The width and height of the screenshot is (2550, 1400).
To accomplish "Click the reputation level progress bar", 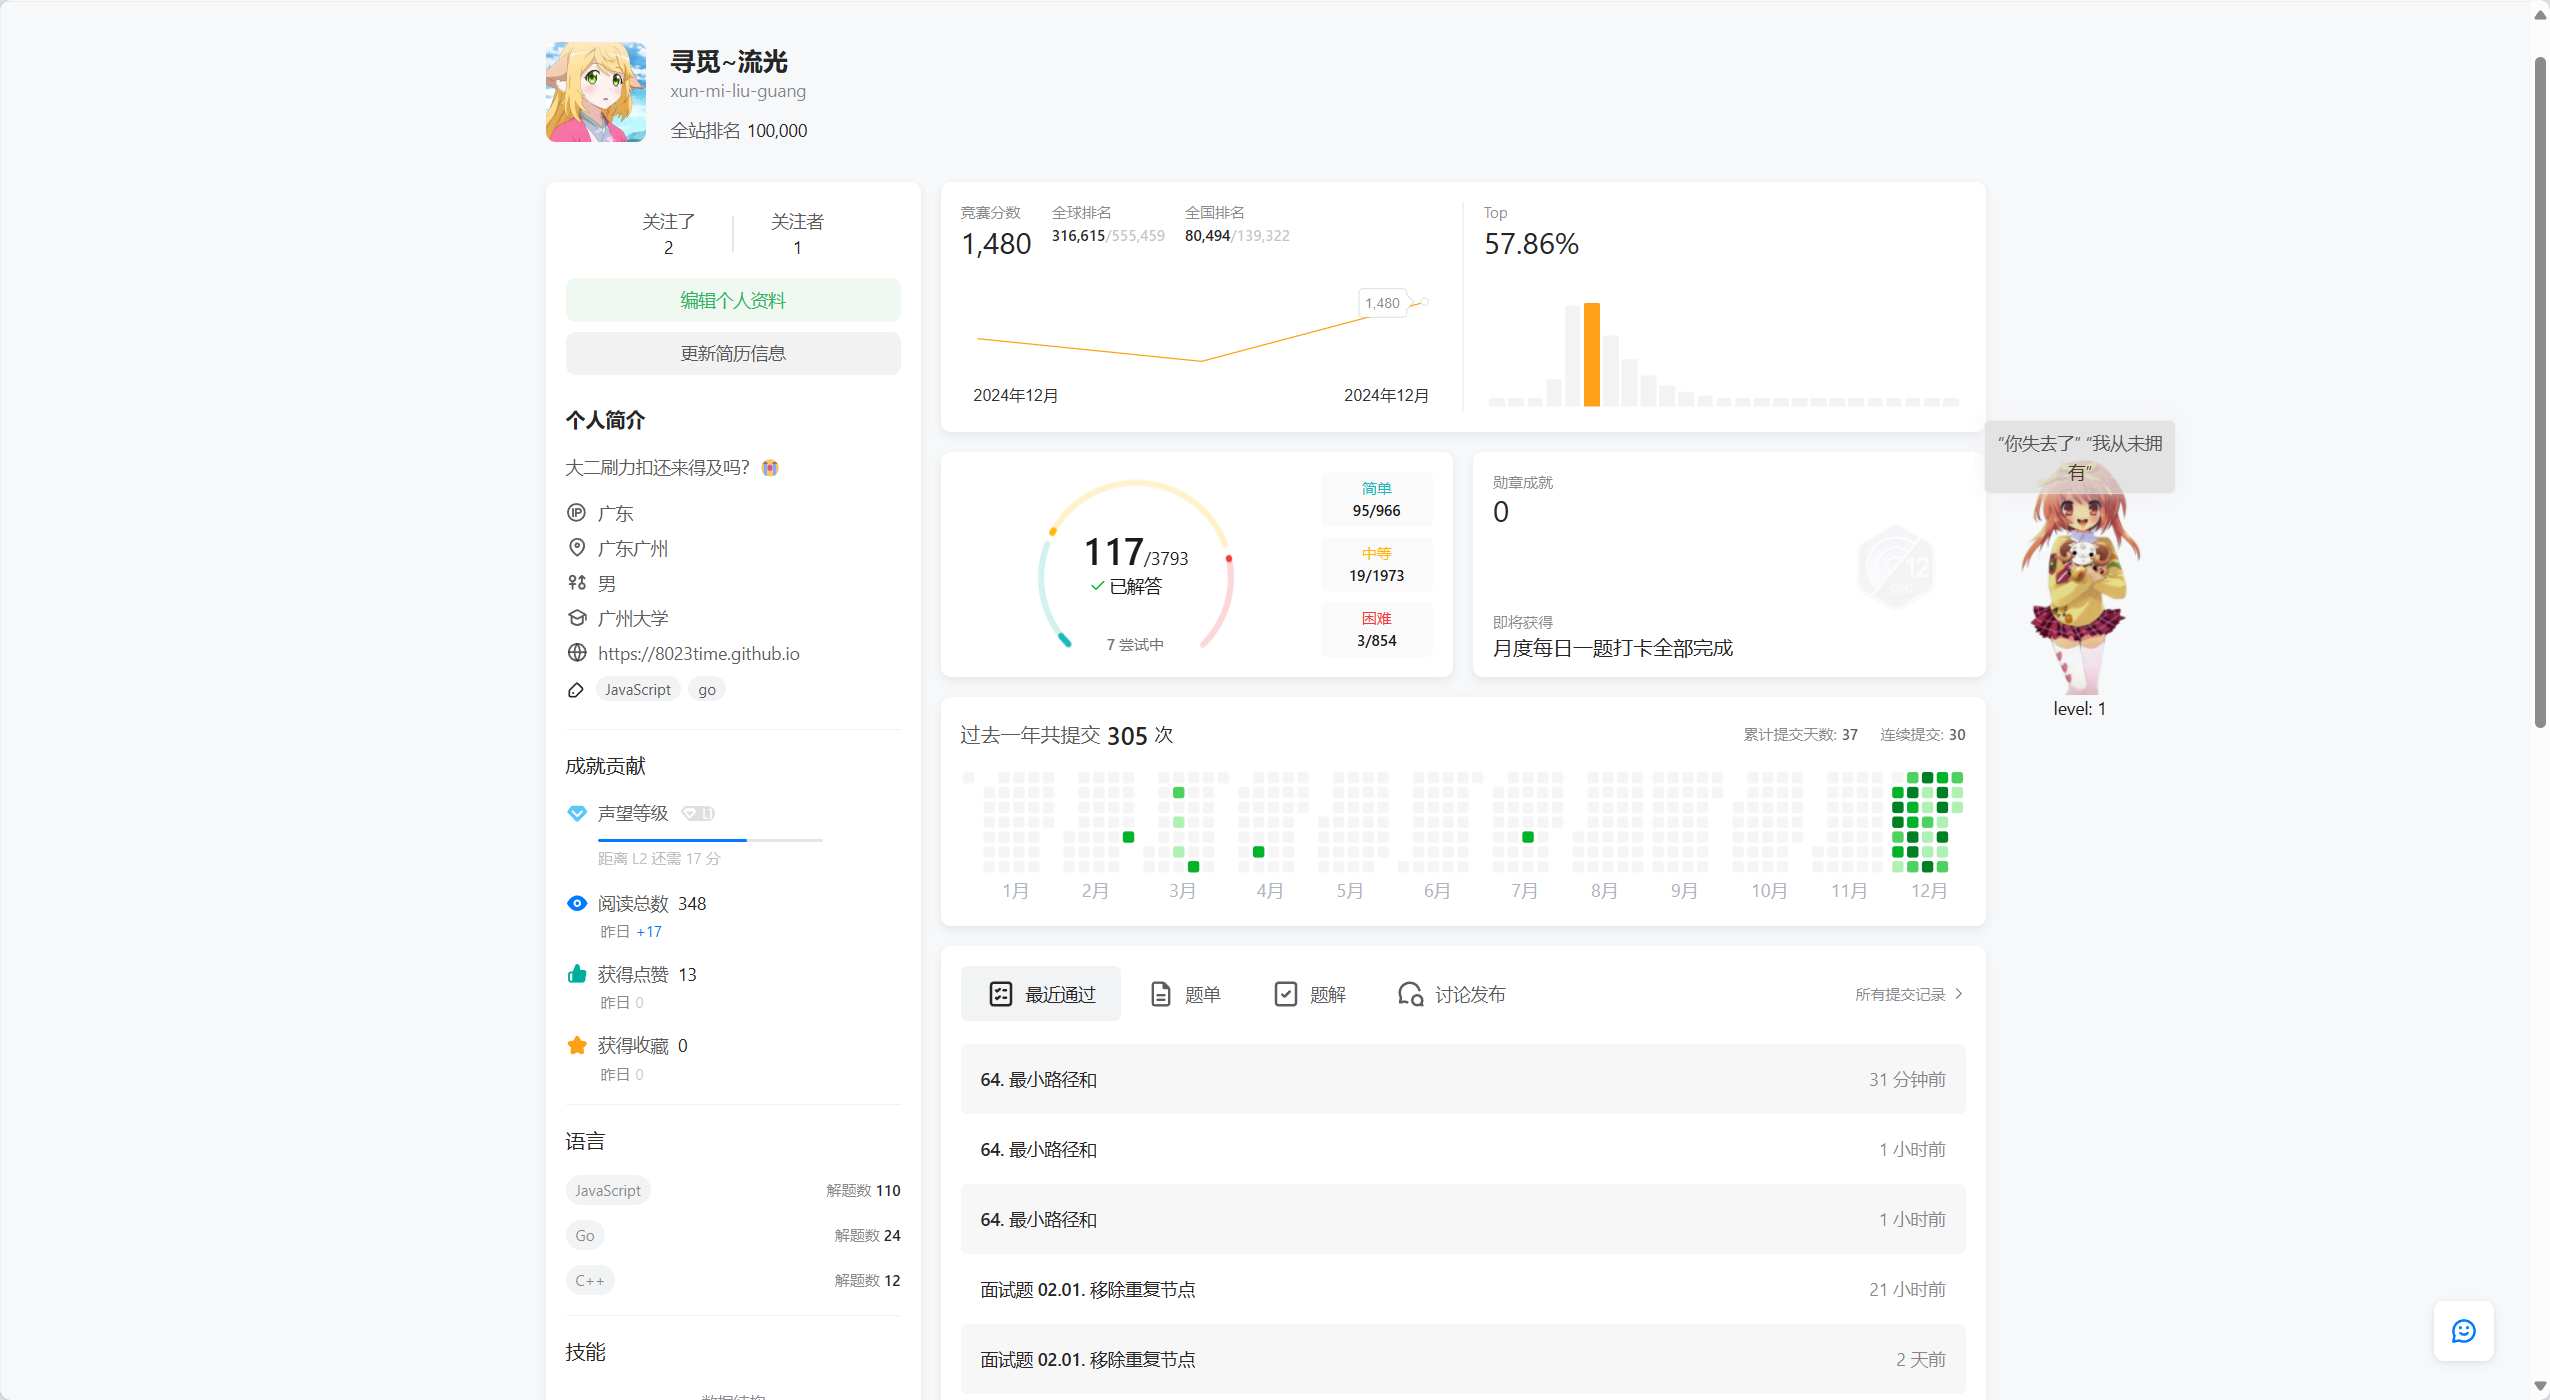I will [710, 840].
